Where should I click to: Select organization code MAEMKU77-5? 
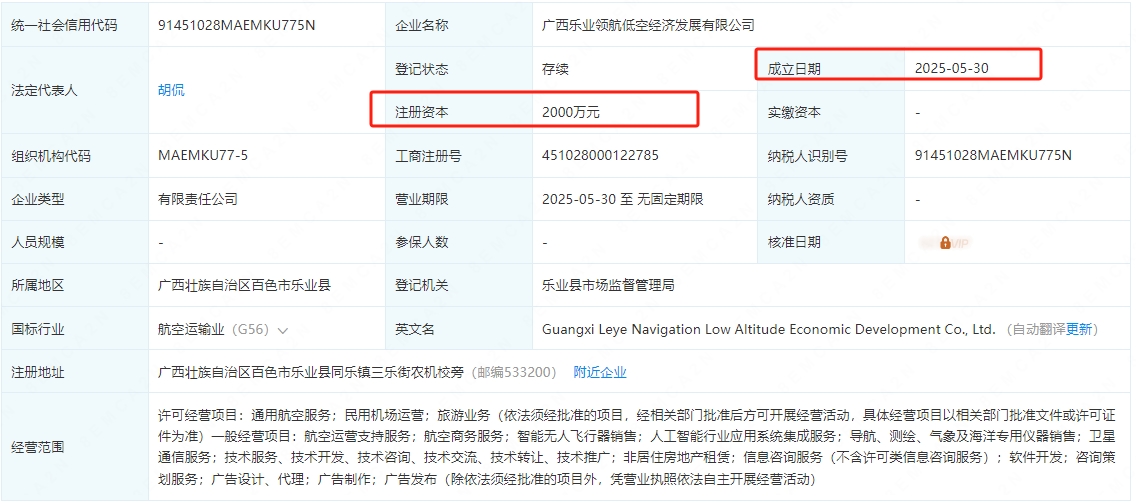[203, 156]
